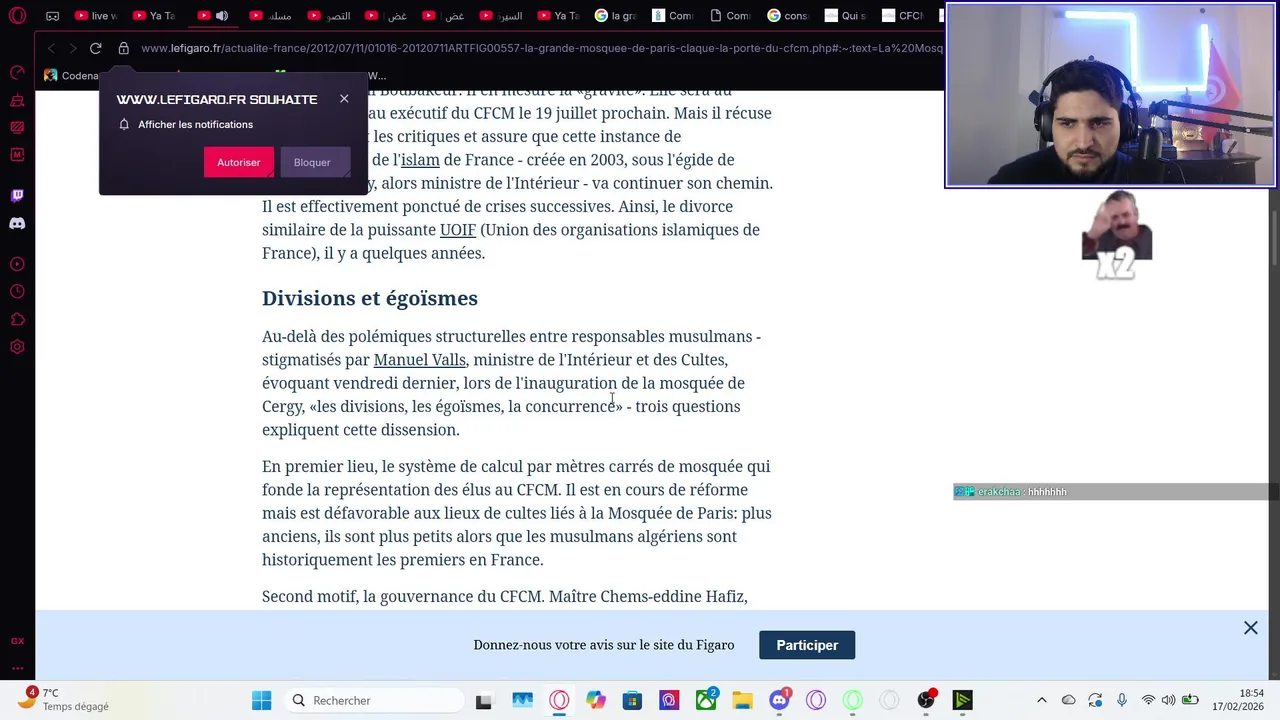The width and height of the screenshot is (1280, 720).
Task: Reload the current page
Action: [95, 48]
